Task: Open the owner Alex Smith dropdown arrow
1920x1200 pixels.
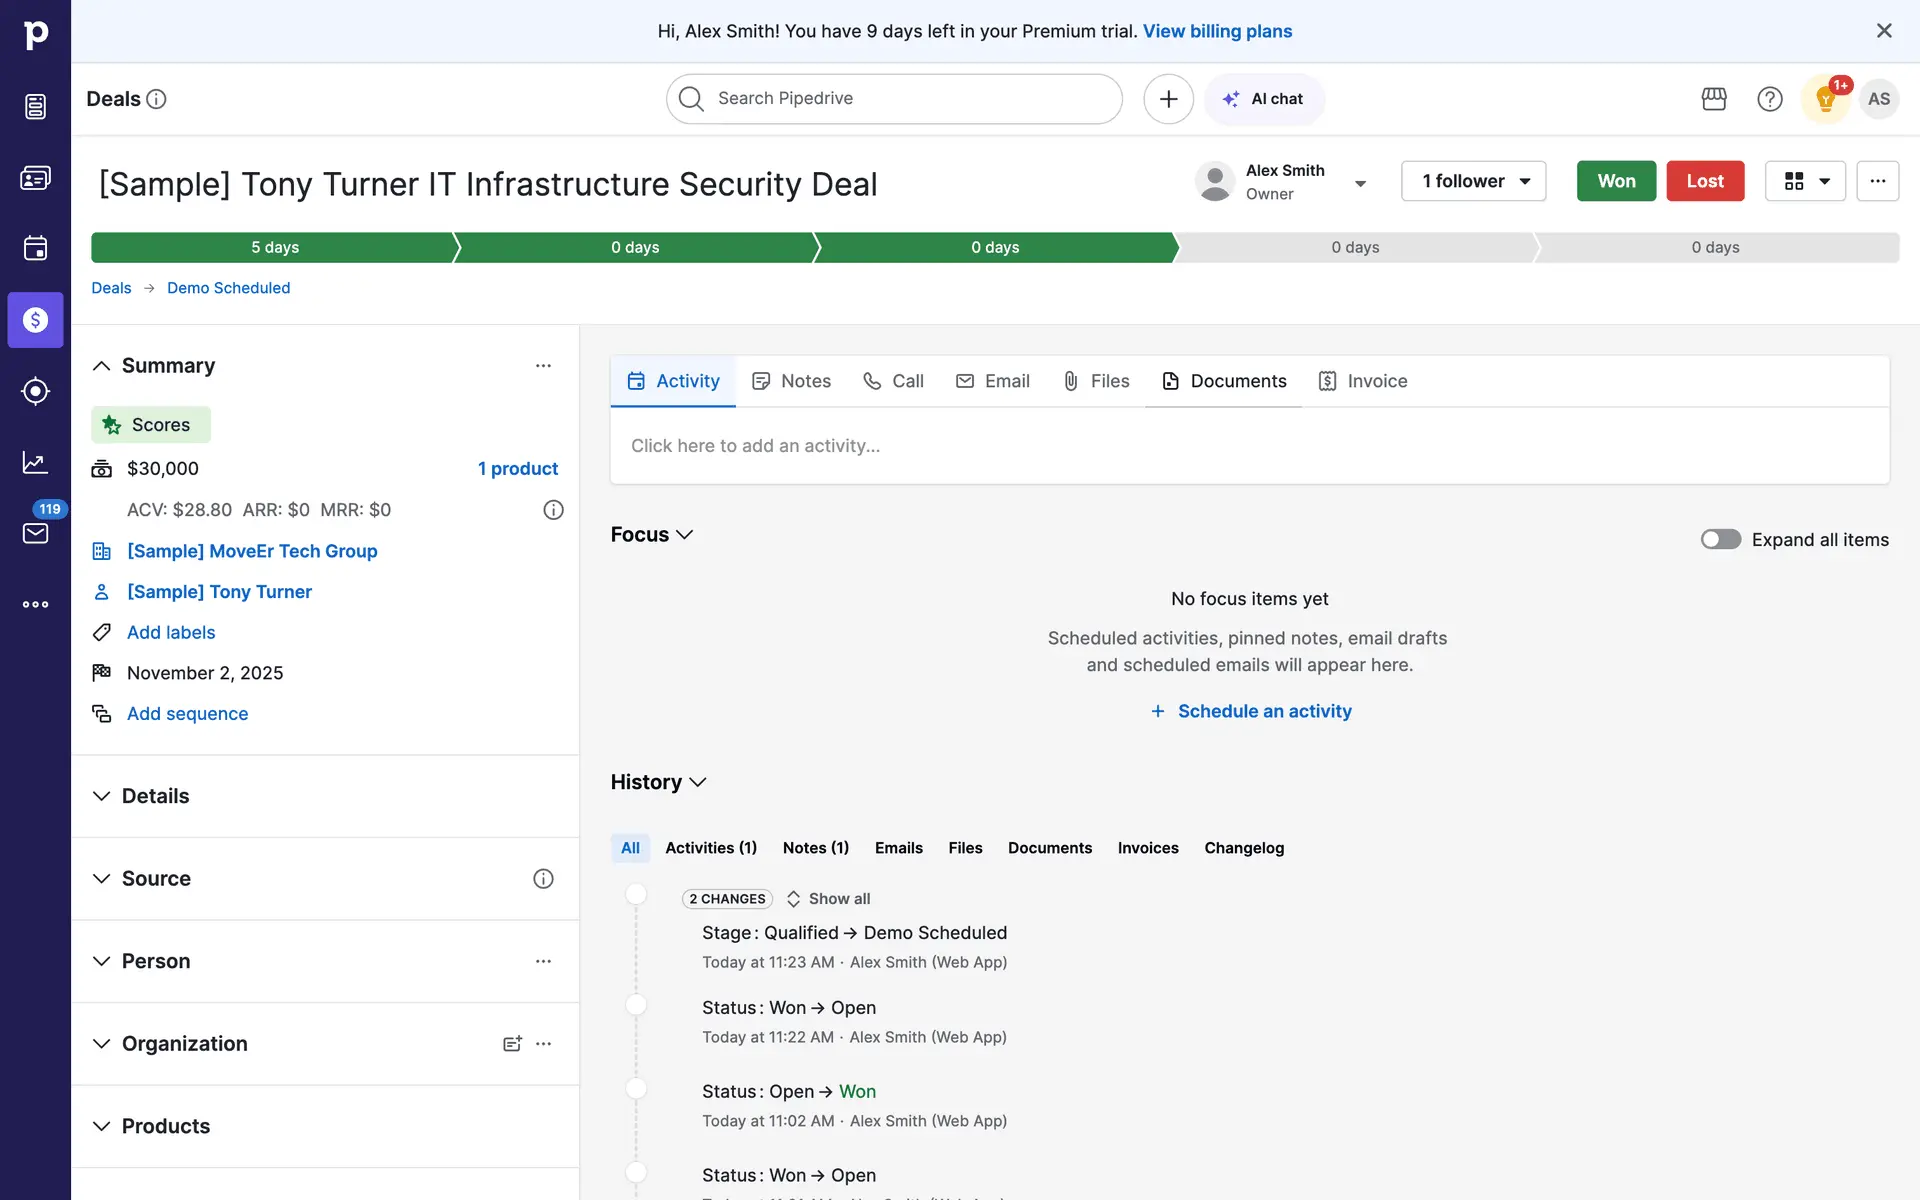Action: pyautogui.click(x=1360, y=183)
